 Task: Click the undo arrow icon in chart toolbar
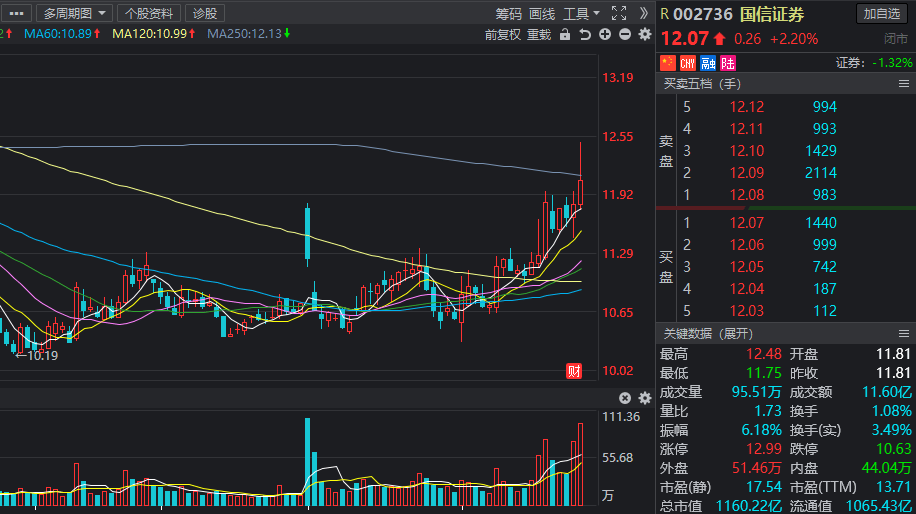pyautogui.click(x=585, y=35)
